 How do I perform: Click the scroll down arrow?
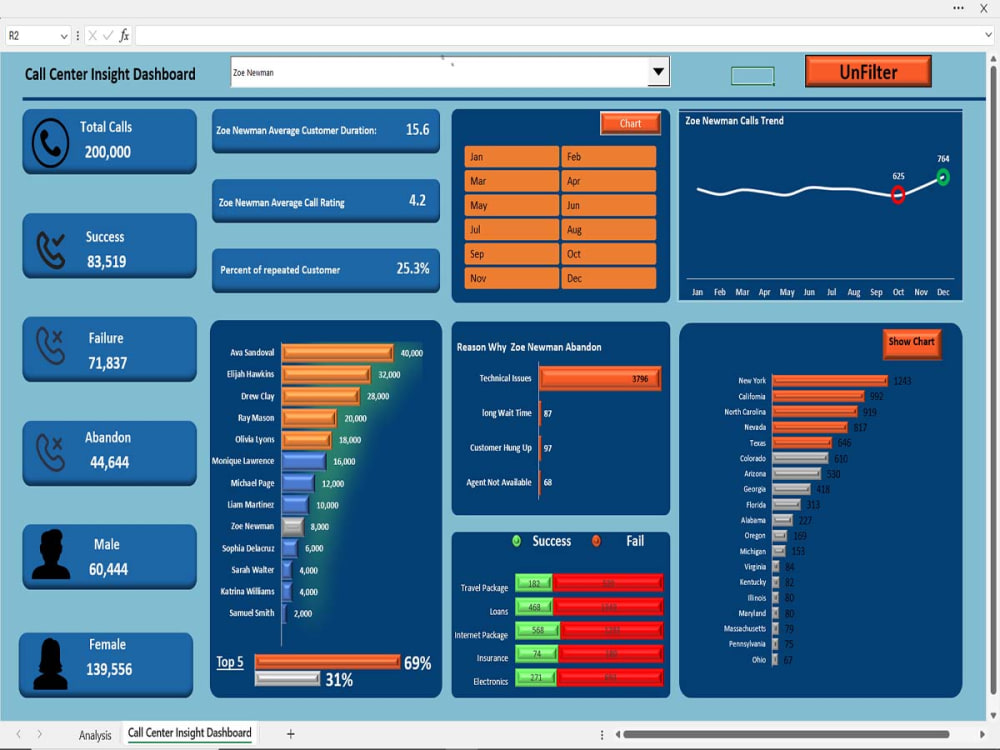tap(993, 716)
